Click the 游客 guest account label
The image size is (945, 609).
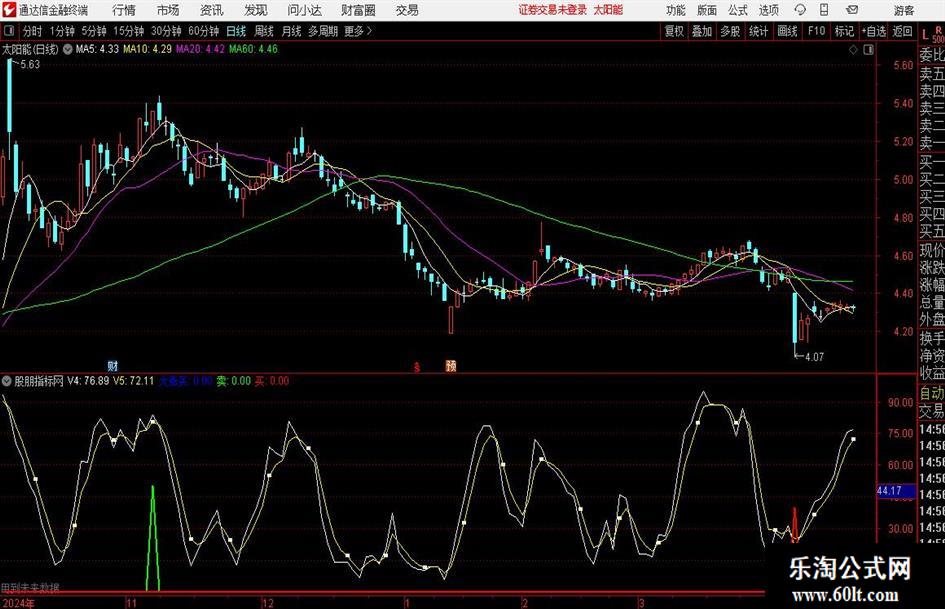coord(903,10)
